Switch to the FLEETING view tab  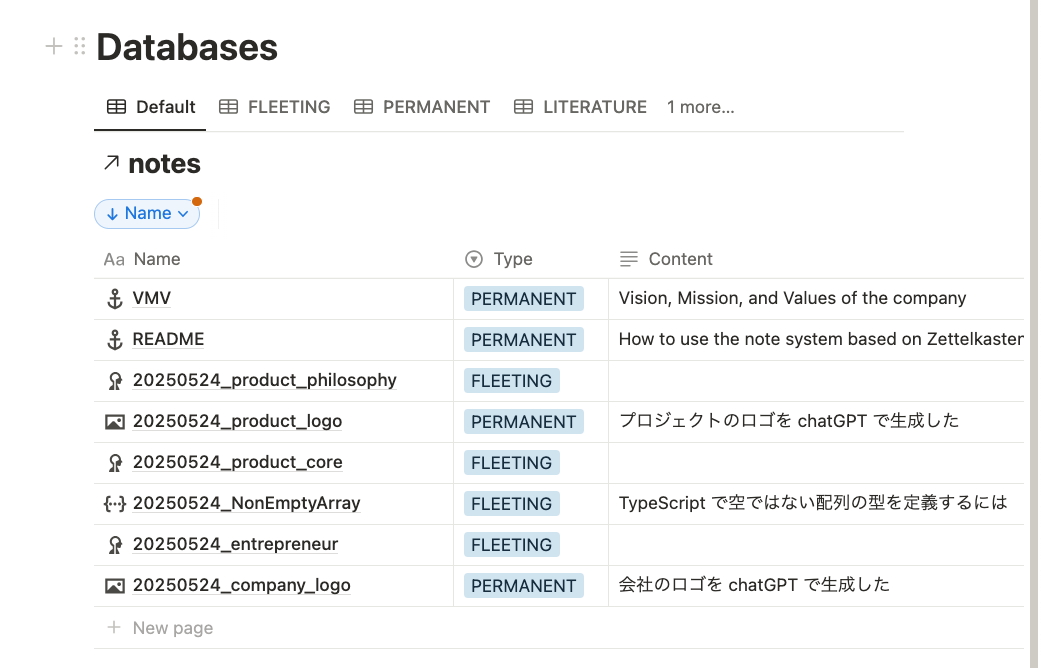275,107
